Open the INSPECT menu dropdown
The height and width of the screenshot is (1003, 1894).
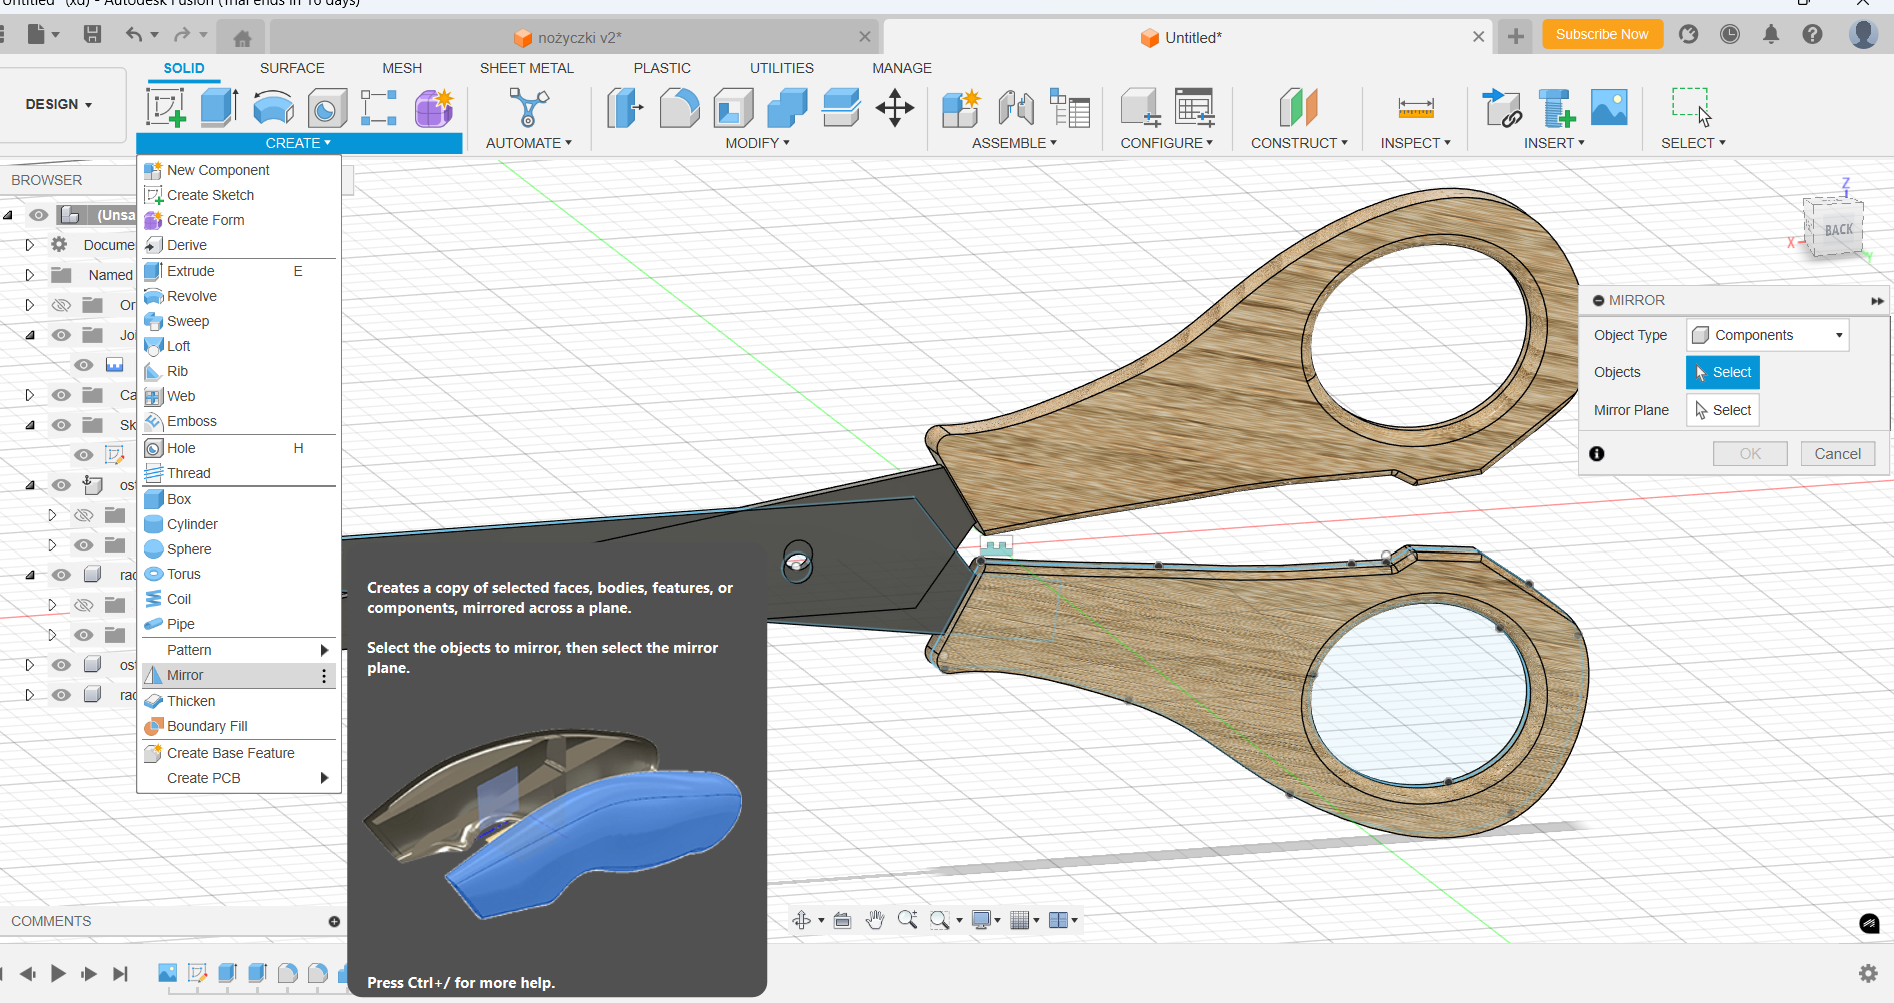tap(1415, 143)
